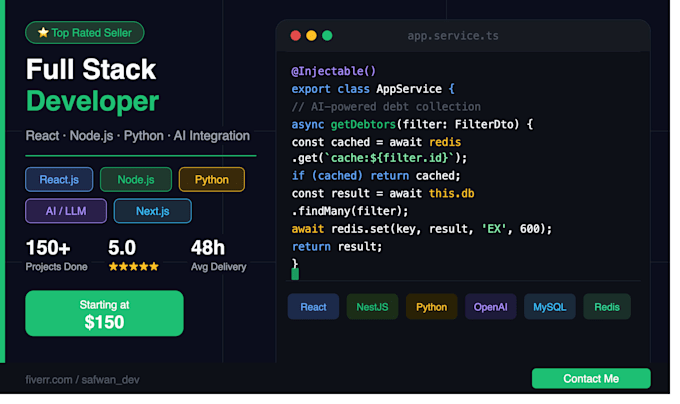Click the Top Rated Seller badge

pyautogui.click(x=85, y=33)
